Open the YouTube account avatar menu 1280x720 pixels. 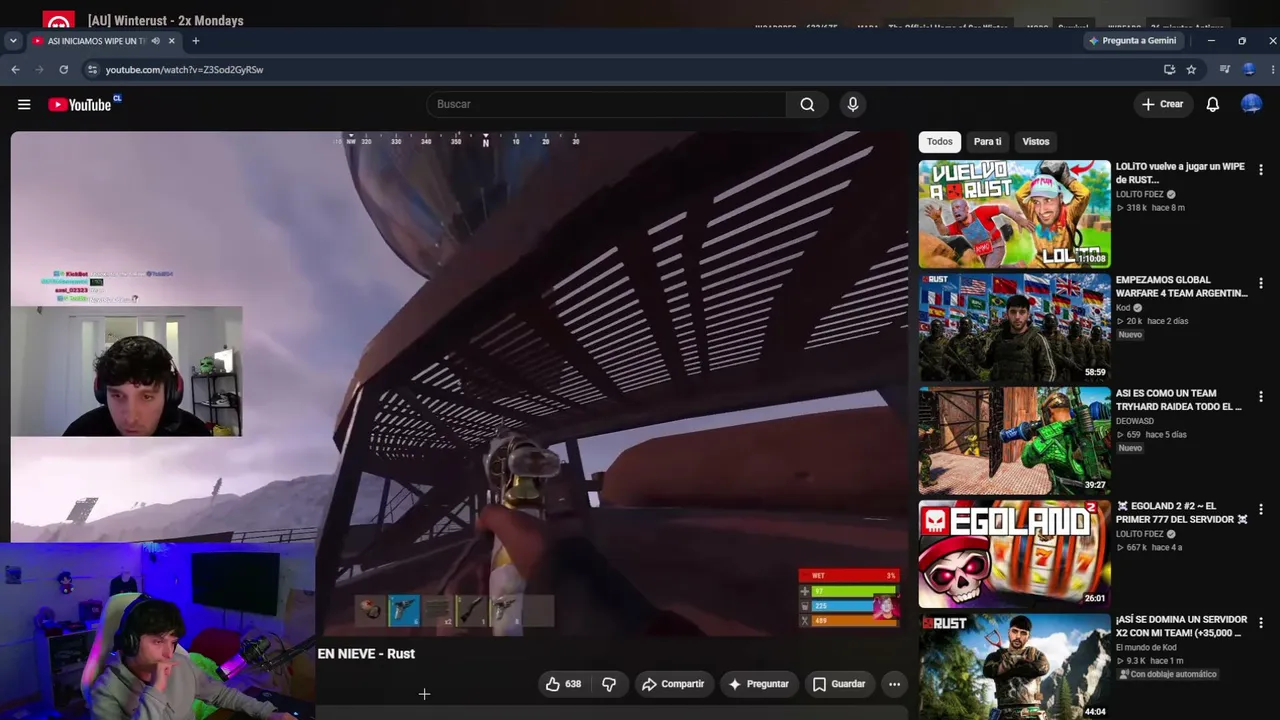click(1251, 104)
